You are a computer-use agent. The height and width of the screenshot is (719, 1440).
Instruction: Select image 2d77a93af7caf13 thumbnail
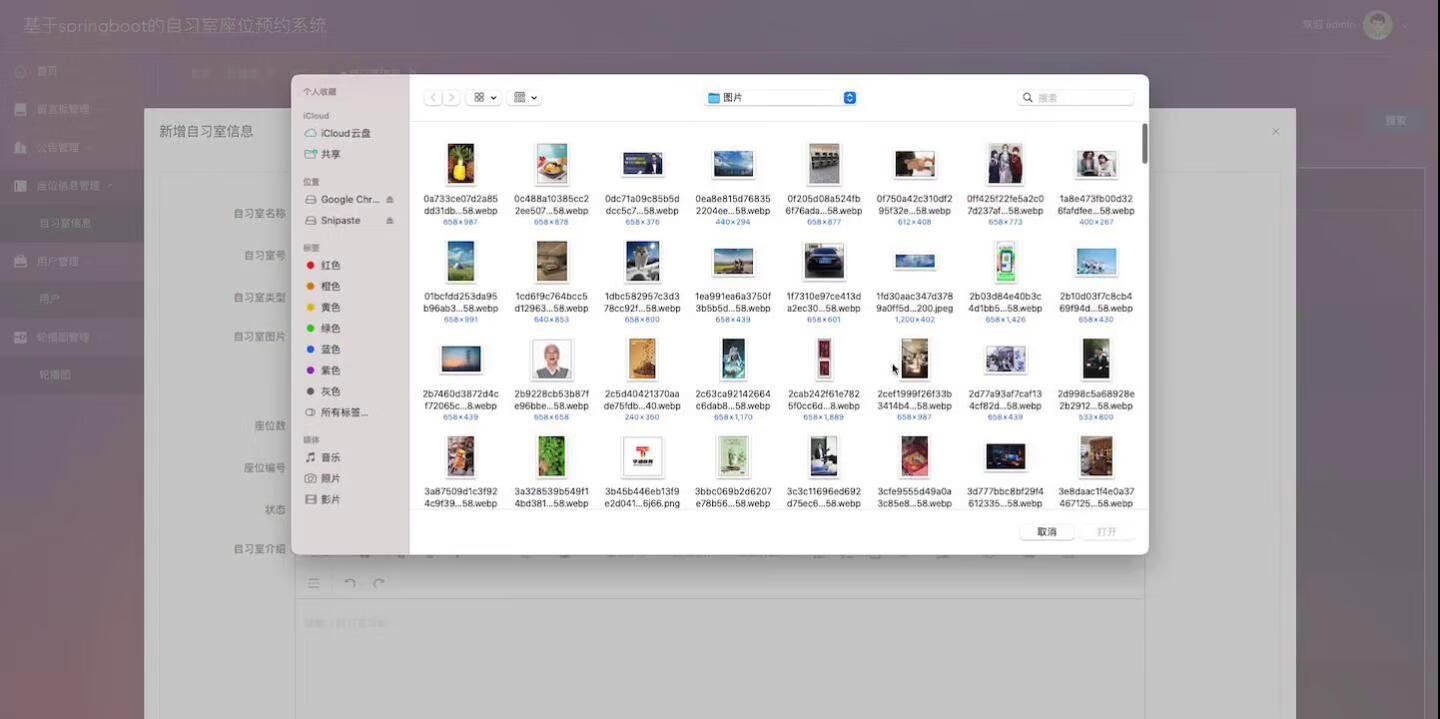tap(1005, 359)
